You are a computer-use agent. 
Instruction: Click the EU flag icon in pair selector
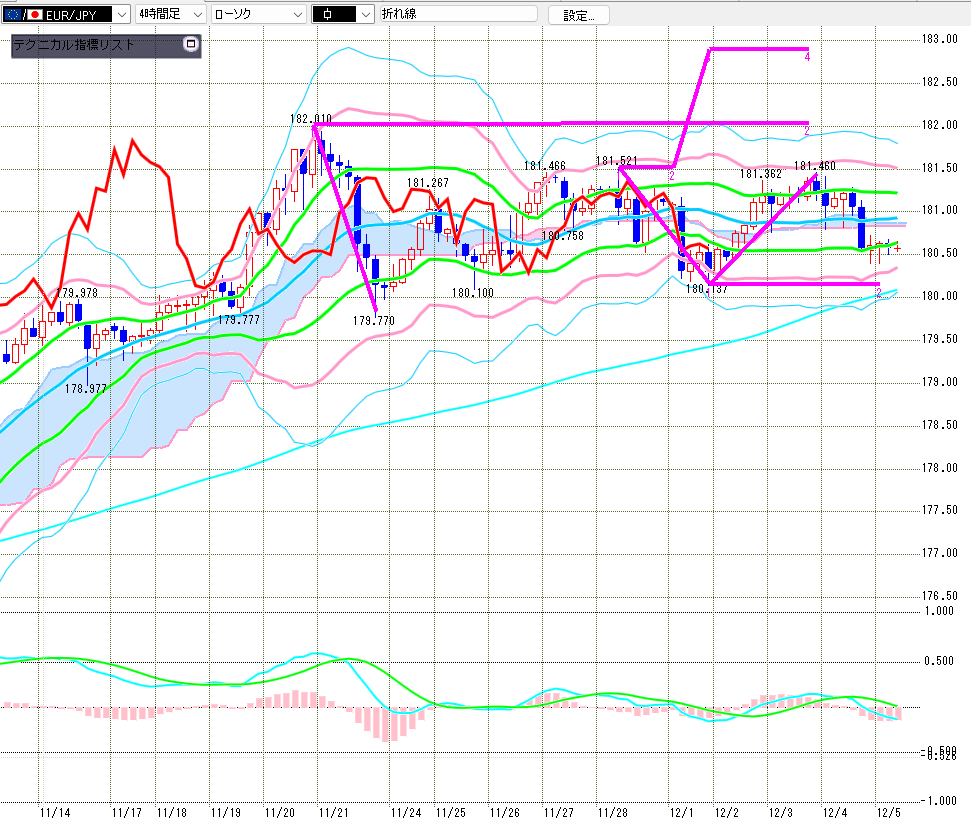12,15
